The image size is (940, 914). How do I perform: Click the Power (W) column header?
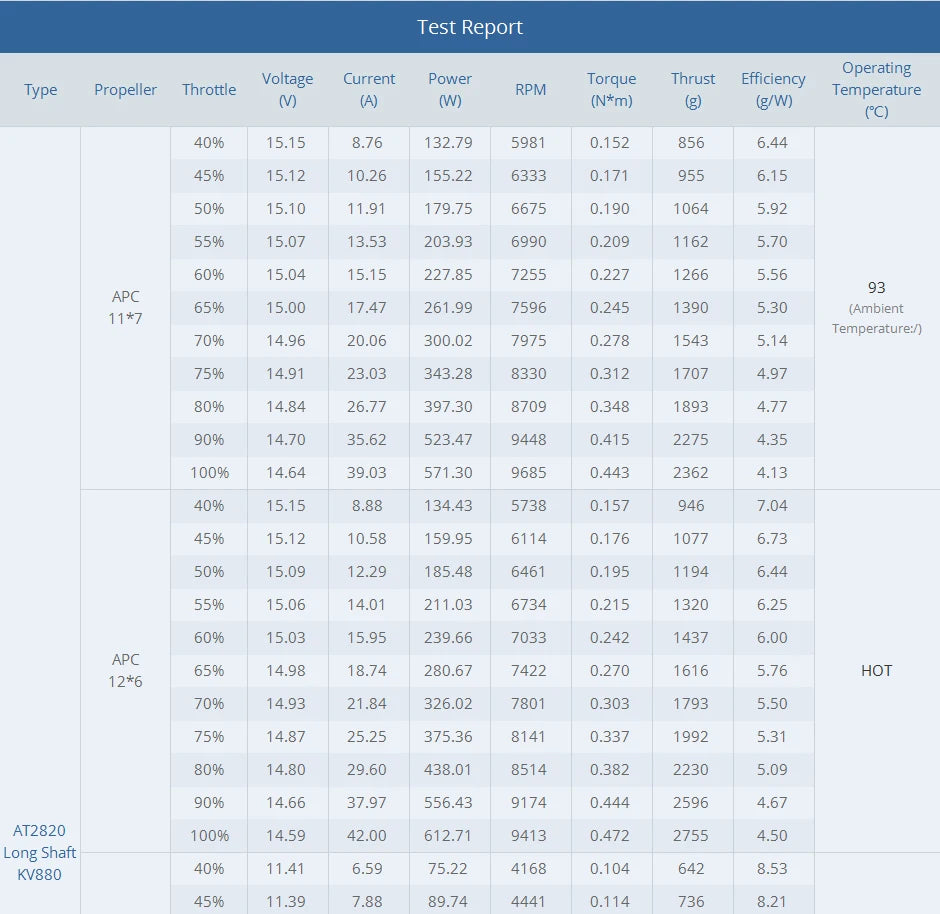click(450, 90)
